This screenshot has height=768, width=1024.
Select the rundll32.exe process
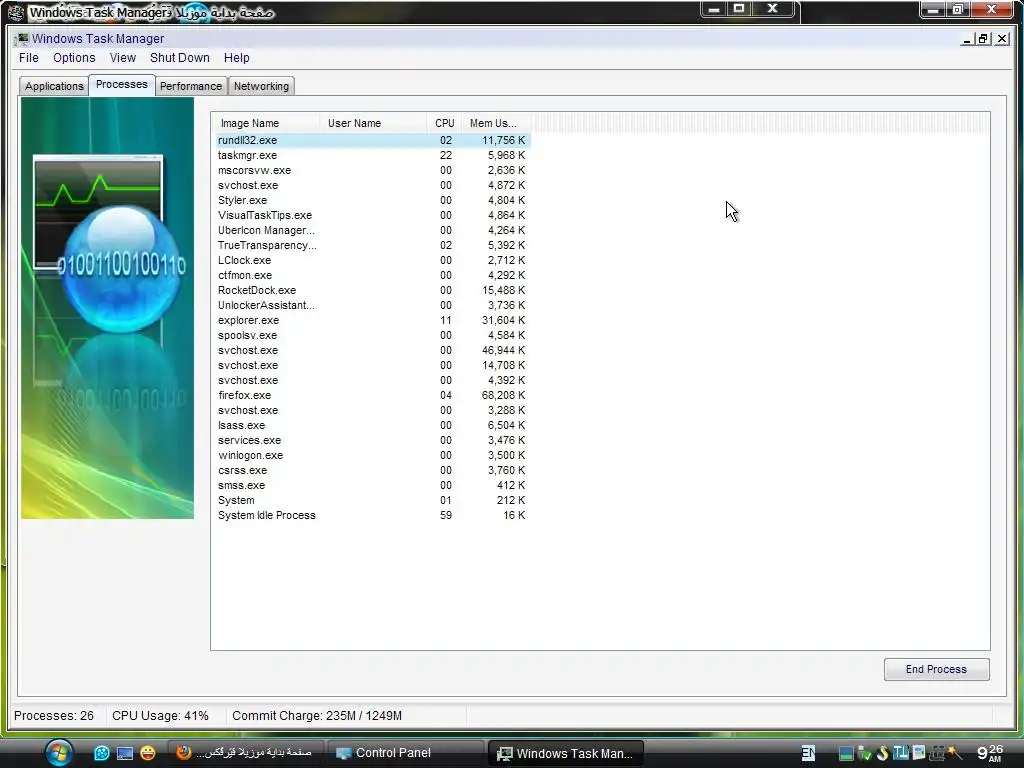pos(373,140)
